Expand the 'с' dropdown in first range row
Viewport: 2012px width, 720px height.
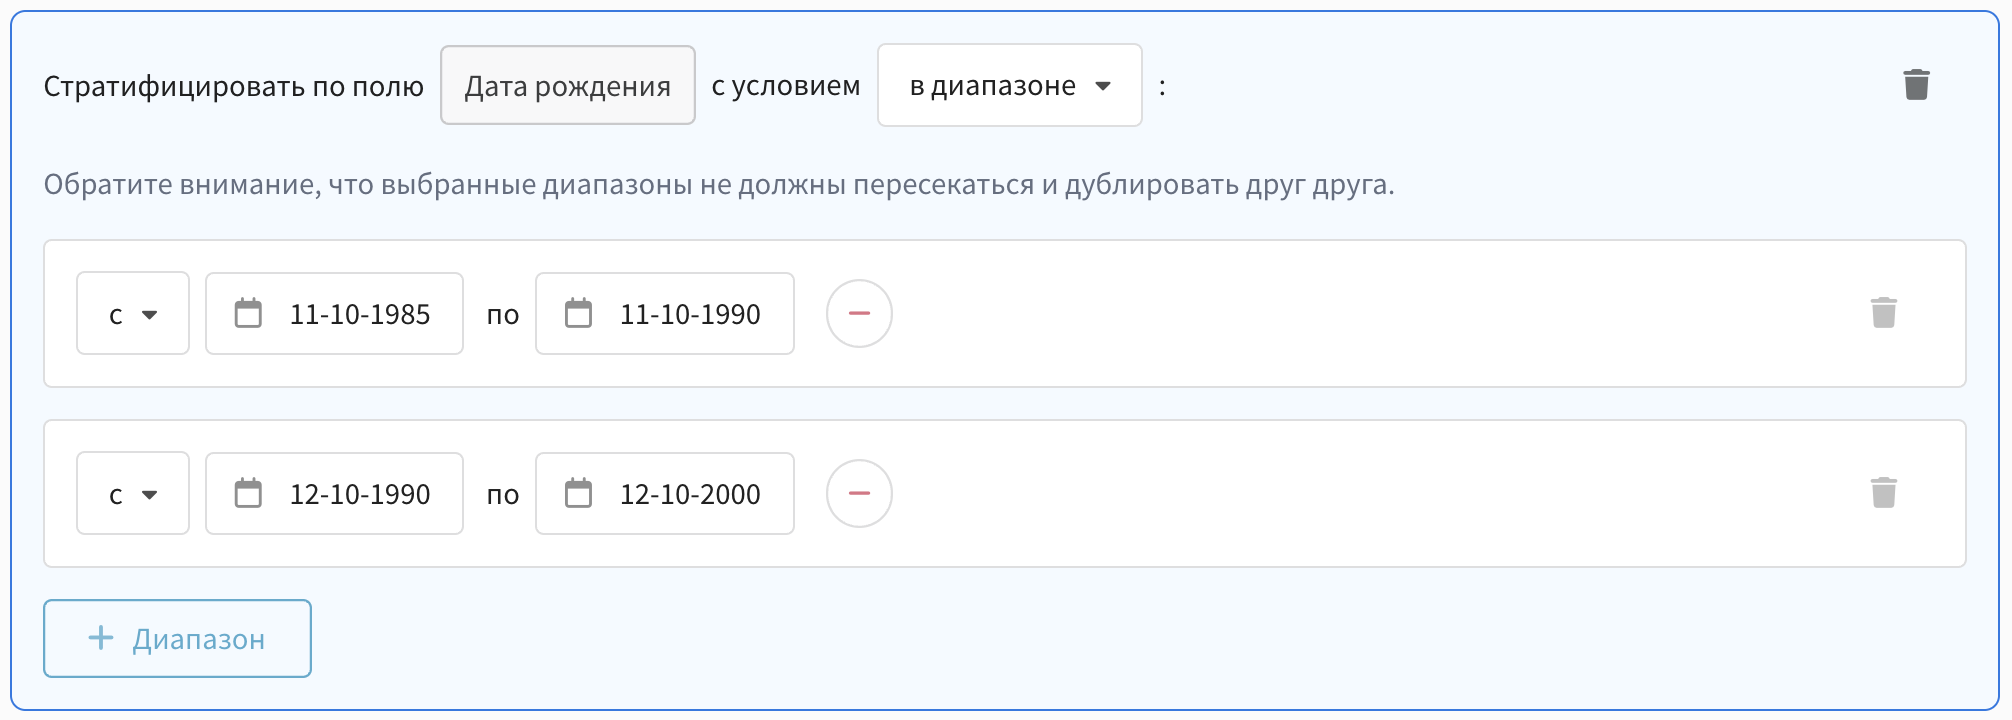coord(133,314)
